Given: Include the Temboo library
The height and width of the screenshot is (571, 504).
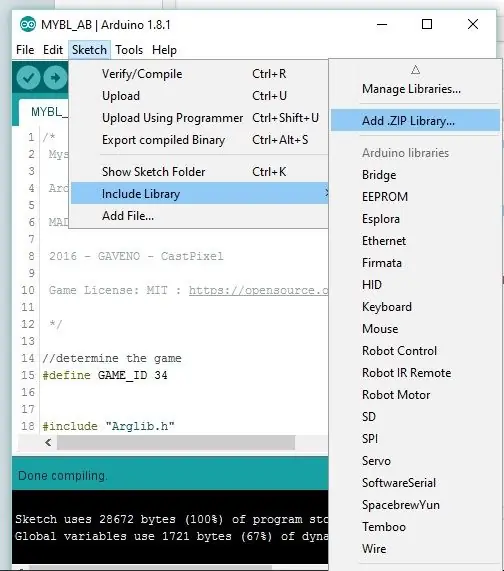Looking at the screenshot, I should (x=415, y=527).
